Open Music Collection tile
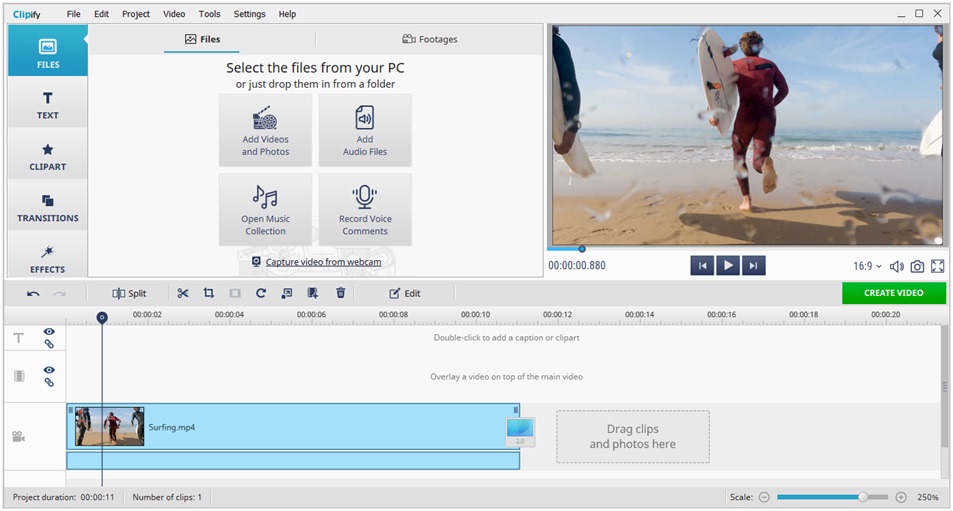Screen dimensions: 953x511 click(x=265, y=210)
